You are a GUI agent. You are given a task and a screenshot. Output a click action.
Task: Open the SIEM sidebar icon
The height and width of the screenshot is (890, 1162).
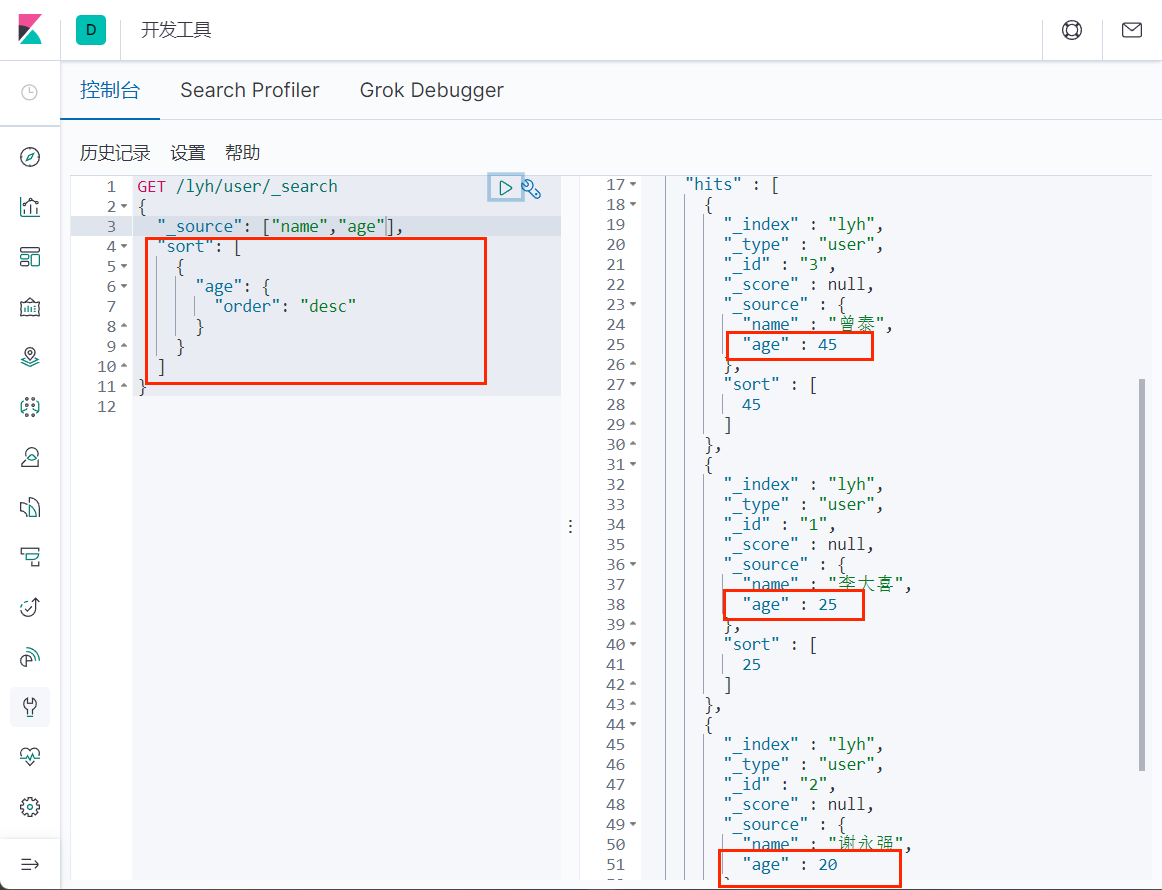click(30, 657)
